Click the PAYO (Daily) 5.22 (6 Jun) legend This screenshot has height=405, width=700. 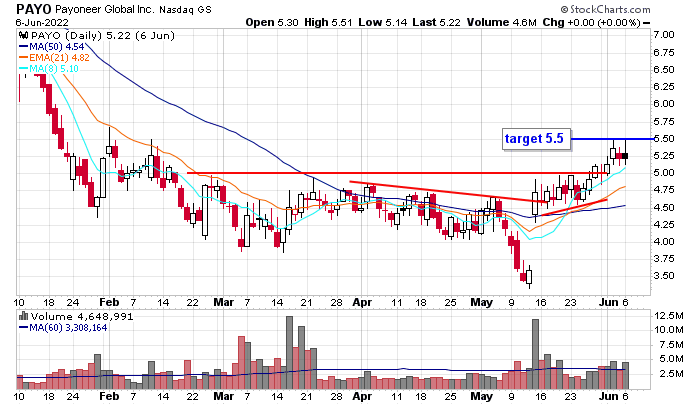(x=102, y=36)
